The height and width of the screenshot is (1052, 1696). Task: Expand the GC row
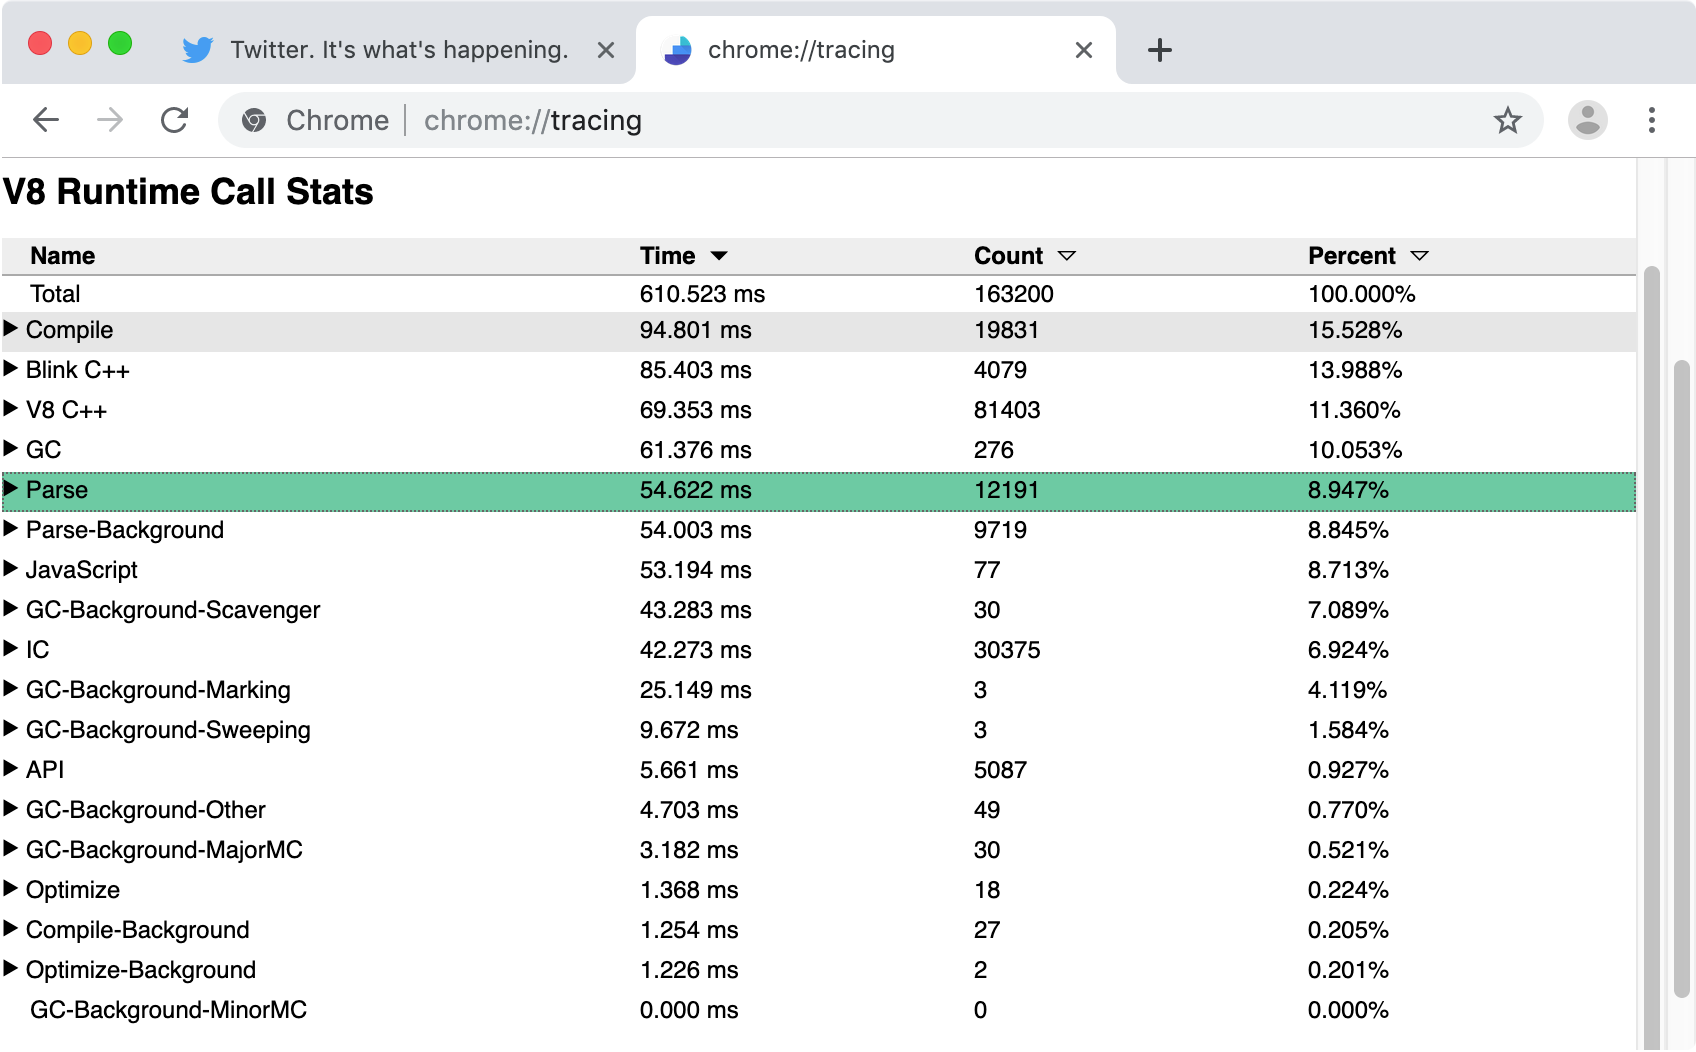pyautogui.click(x=11, y=448)
